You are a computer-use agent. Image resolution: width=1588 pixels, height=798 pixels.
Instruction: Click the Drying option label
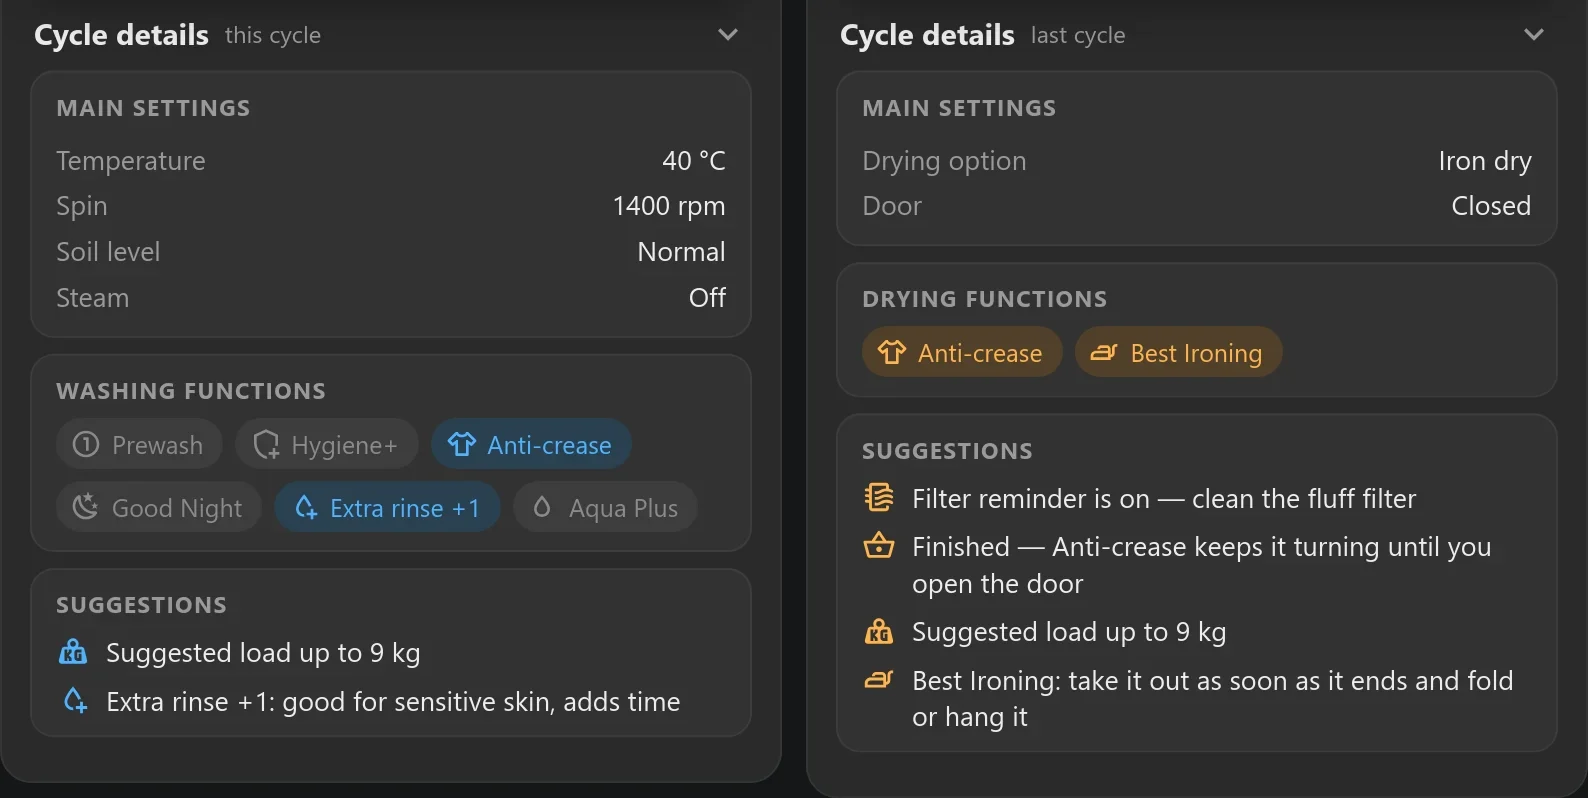click(944, 161)
